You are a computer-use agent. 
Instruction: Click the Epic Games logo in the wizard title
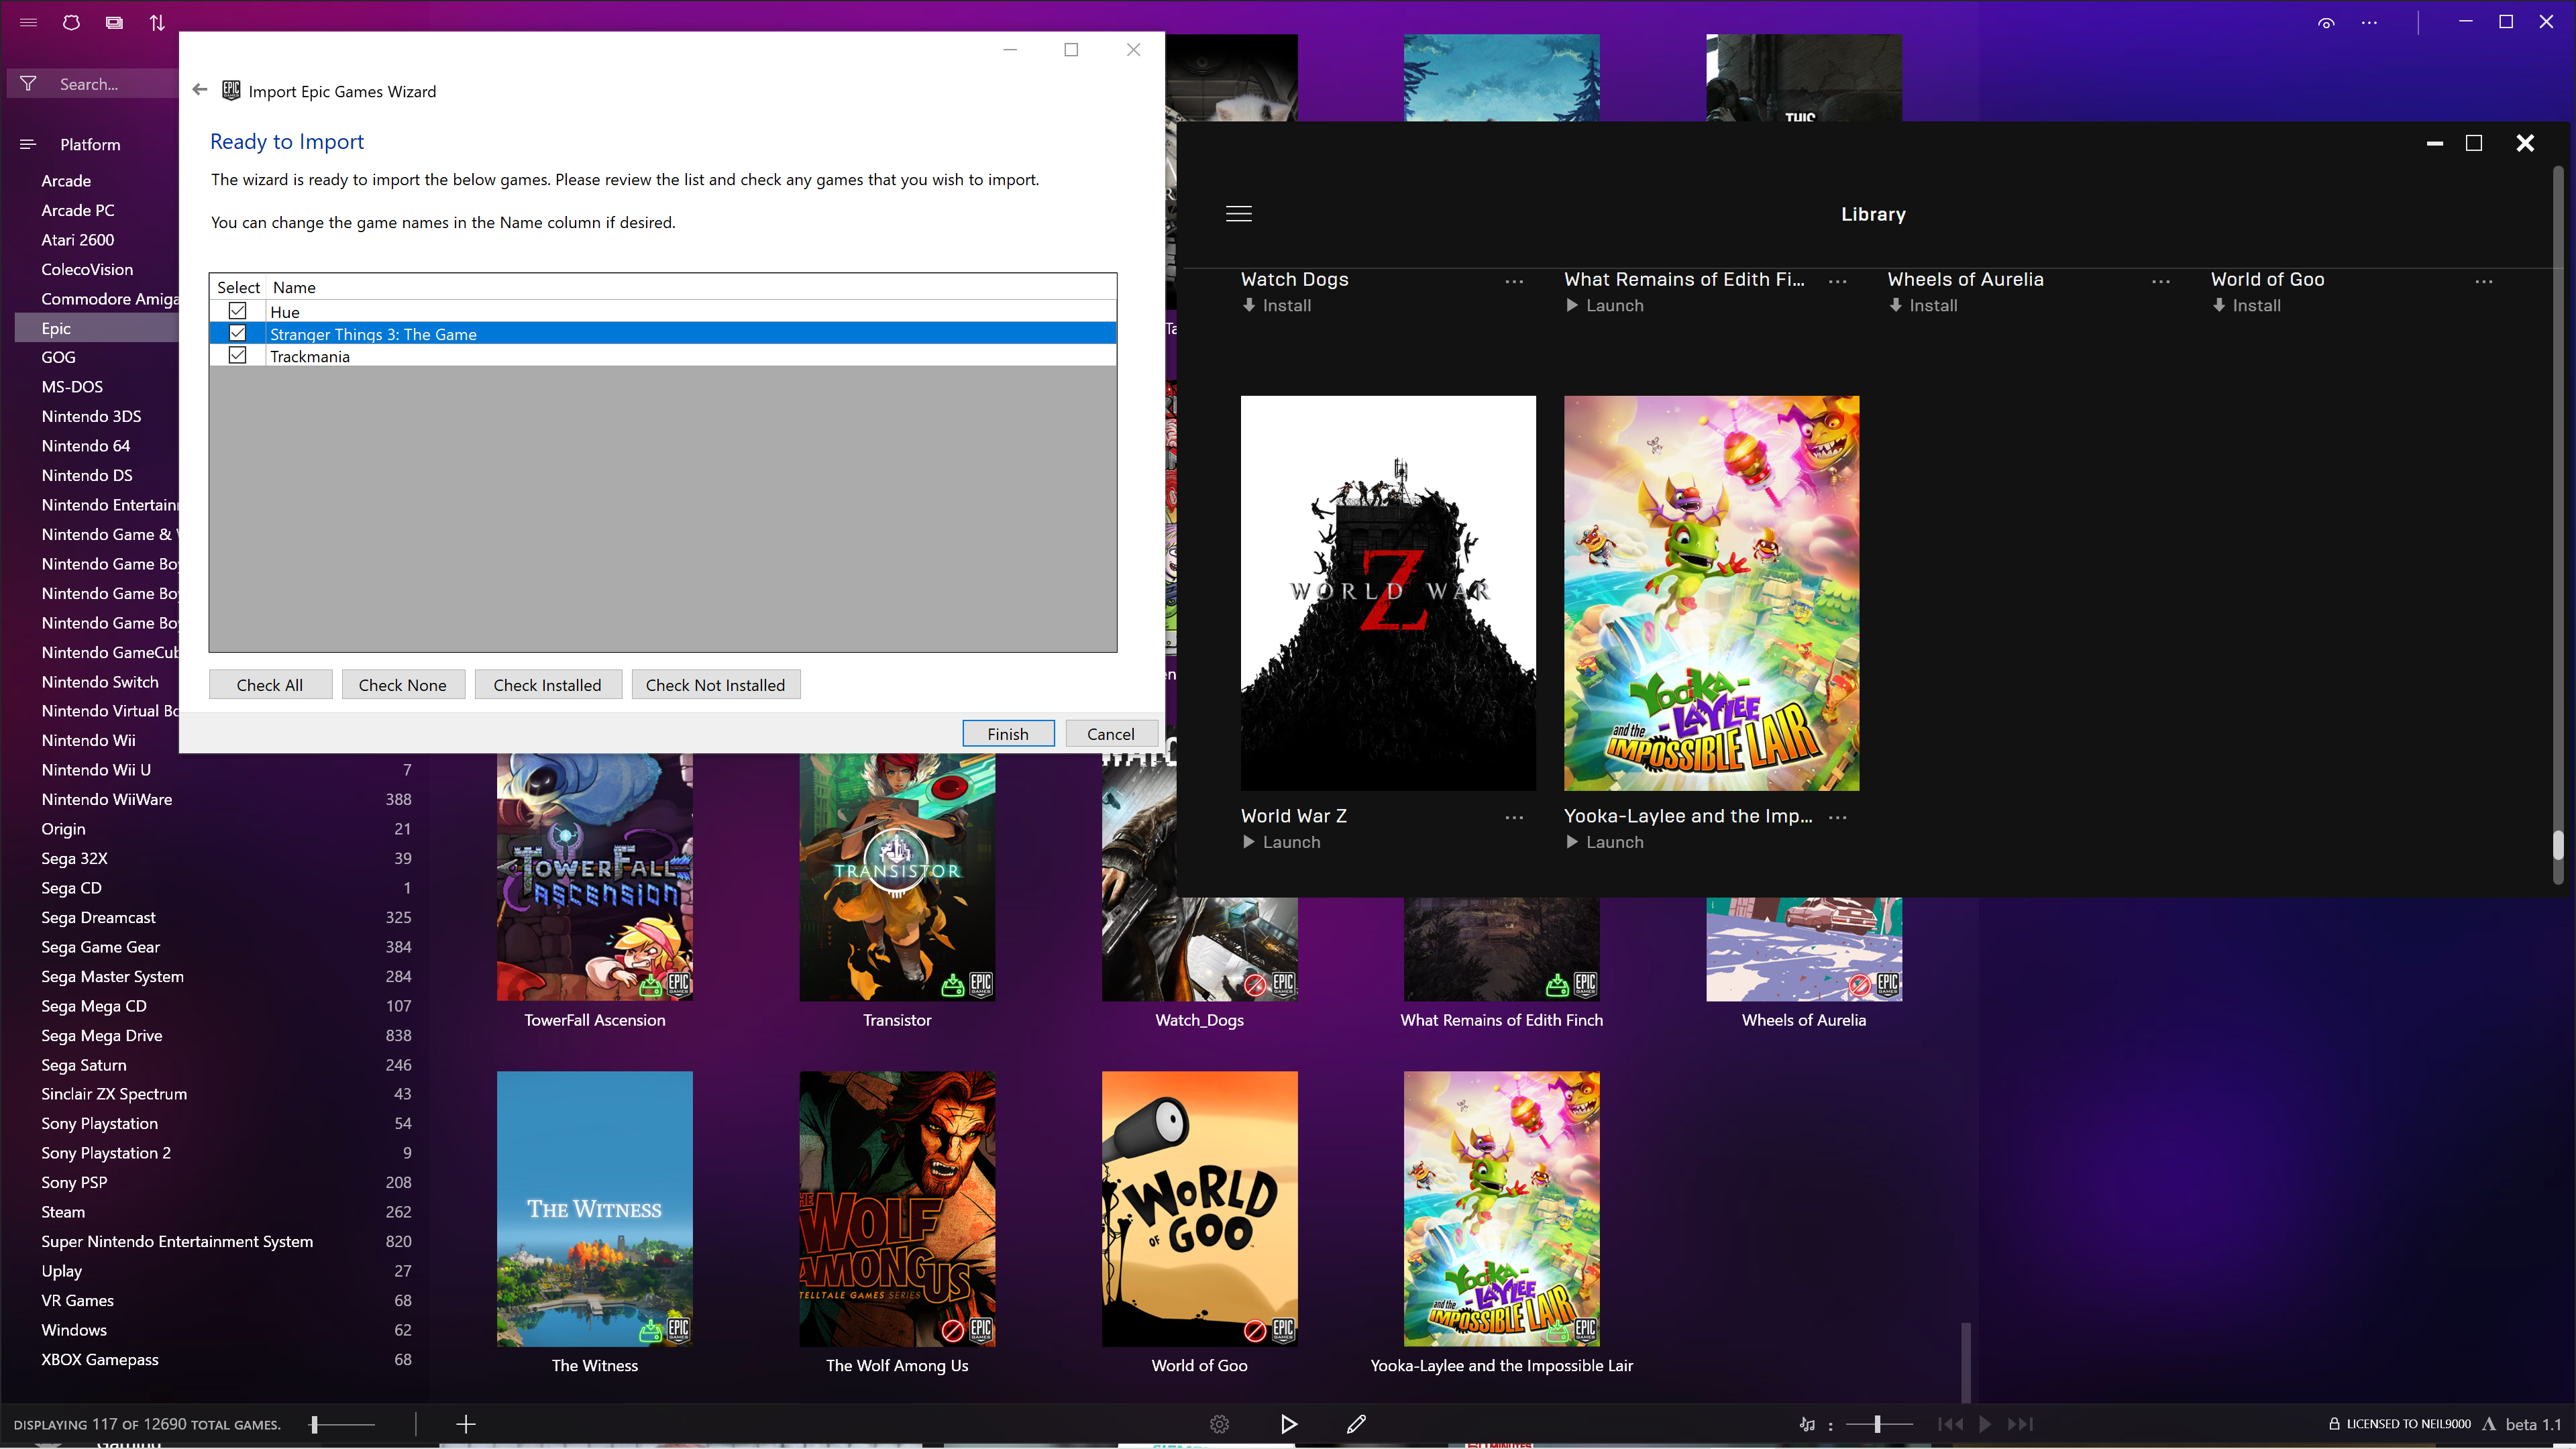[x=231, y=90]
